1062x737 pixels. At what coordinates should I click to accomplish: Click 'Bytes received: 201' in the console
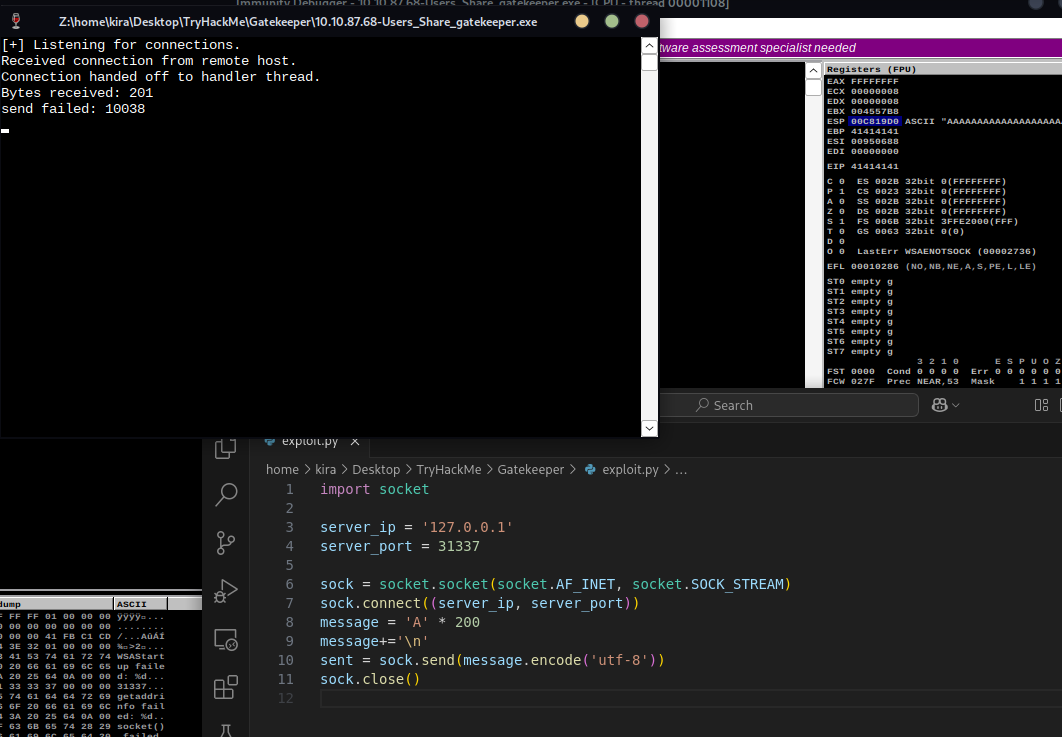[x=77, y=93]
